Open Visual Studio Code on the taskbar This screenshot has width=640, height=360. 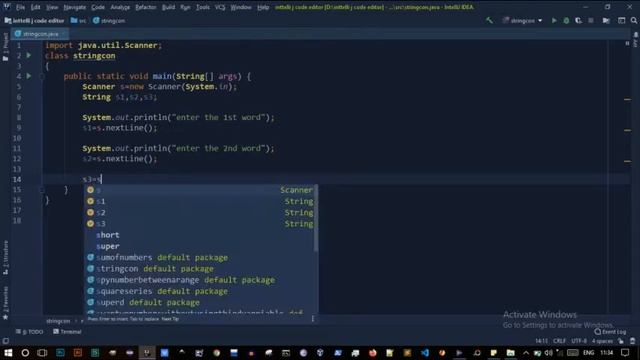424,353
